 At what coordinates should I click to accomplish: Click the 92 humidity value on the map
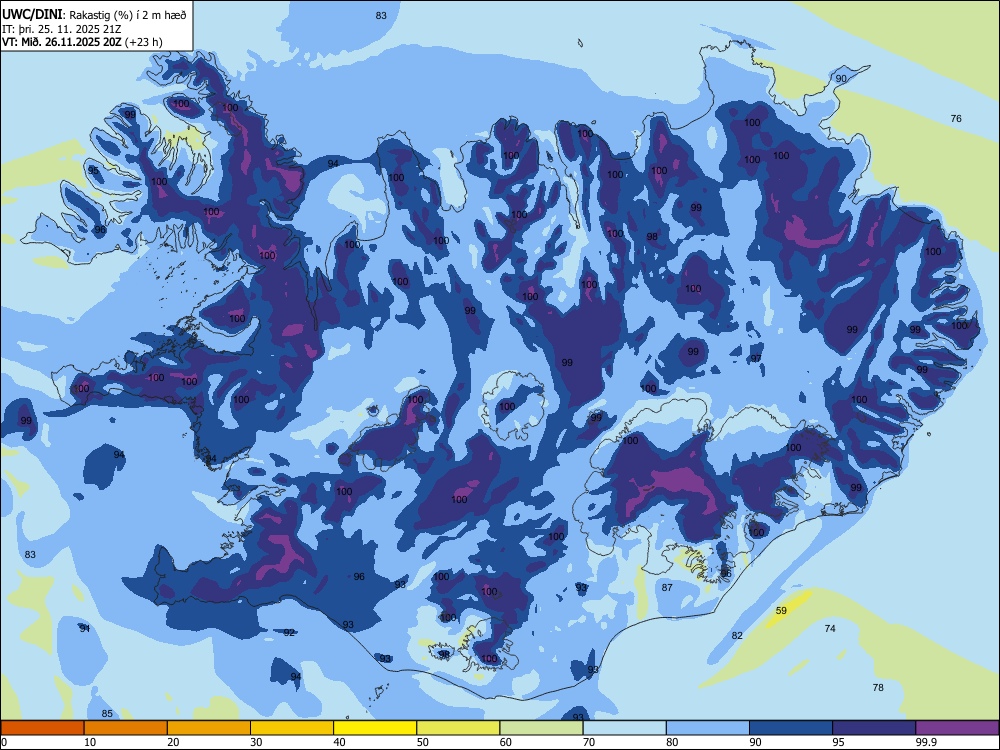(290, 632)
